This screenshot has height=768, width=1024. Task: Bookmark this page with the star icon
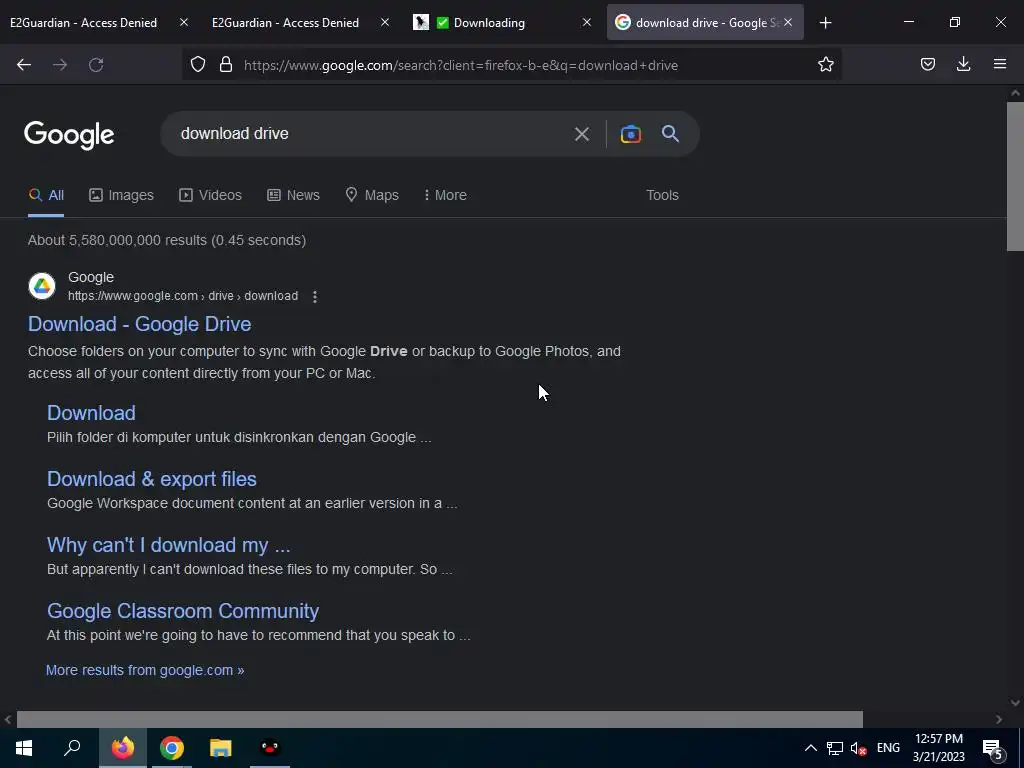825,65
